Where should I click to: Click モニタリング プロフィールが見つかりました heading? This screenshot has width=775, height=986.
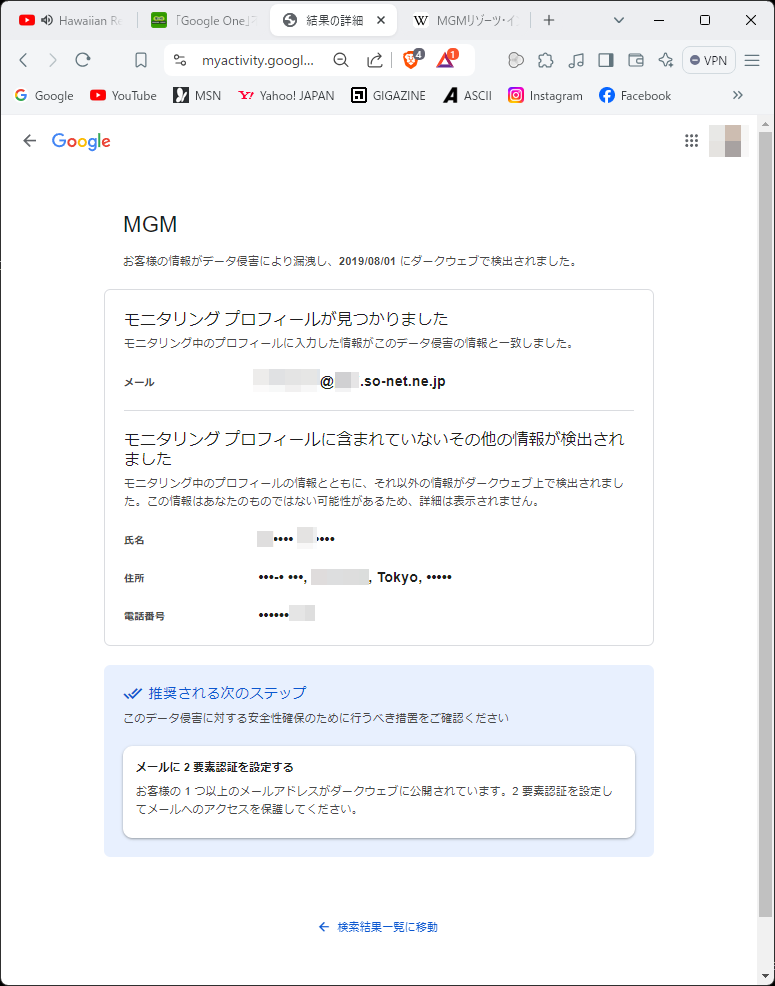[x=286, y=319]
